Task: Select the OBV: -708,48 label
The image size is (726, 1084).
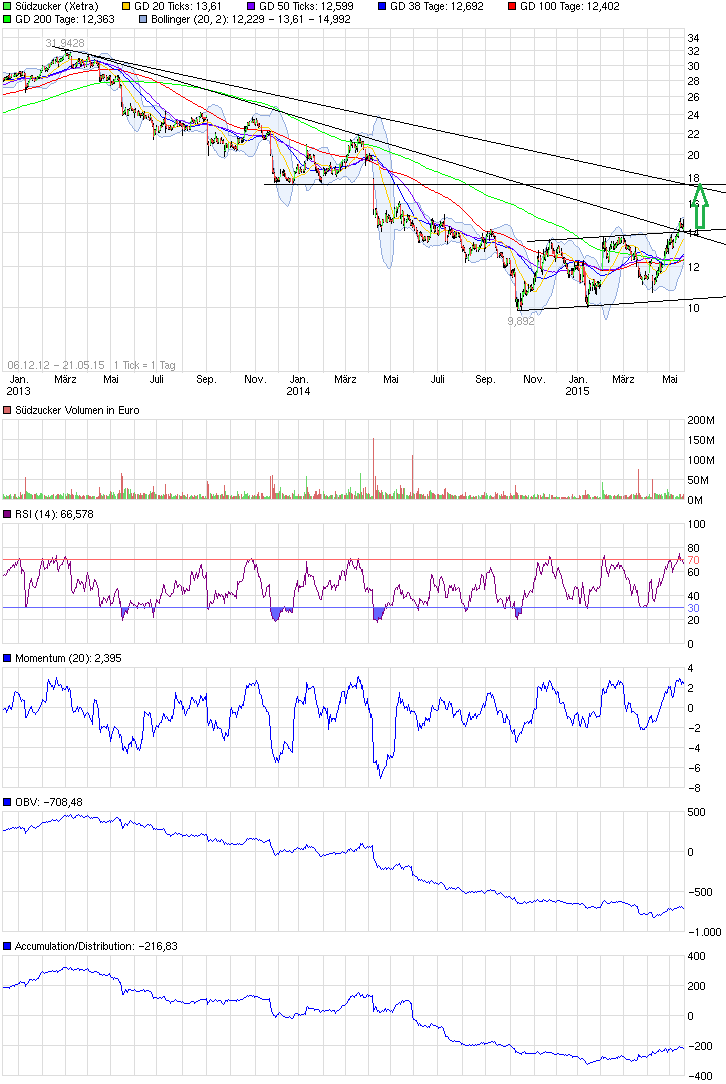Action: [x=48, y=802]
